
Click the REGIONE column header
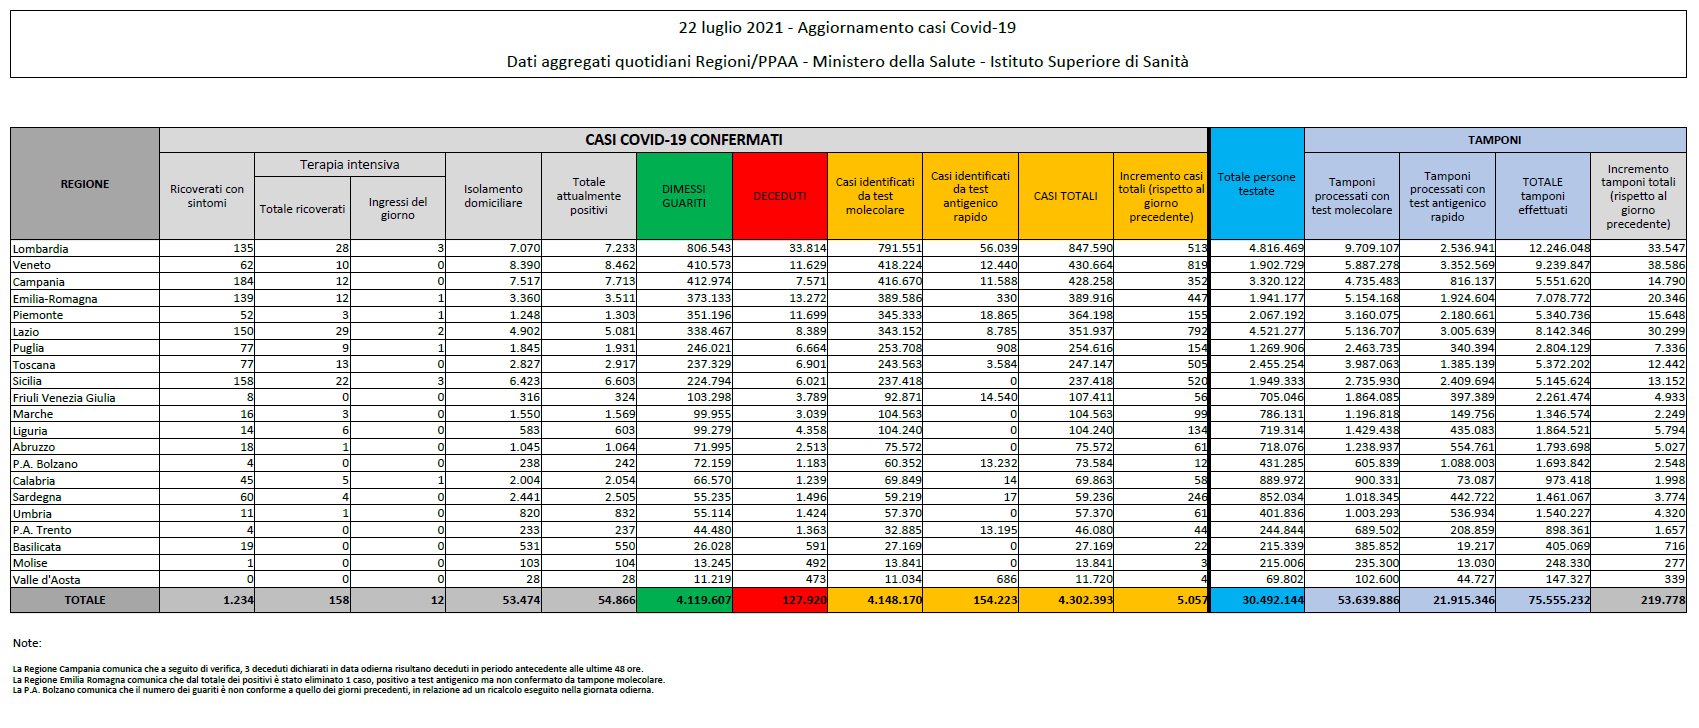click(x=85, y=184)
